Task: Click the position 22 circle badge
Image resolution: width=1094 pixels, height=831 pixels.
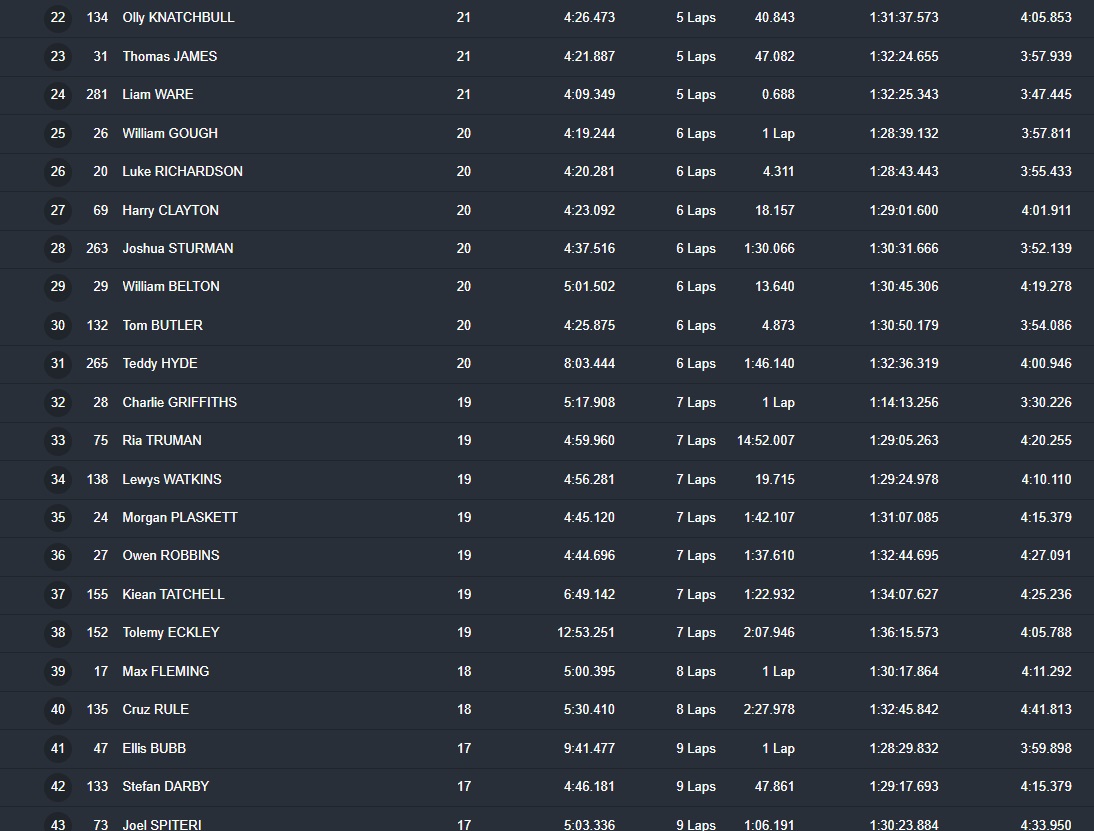Action: [x=58, y=18]
